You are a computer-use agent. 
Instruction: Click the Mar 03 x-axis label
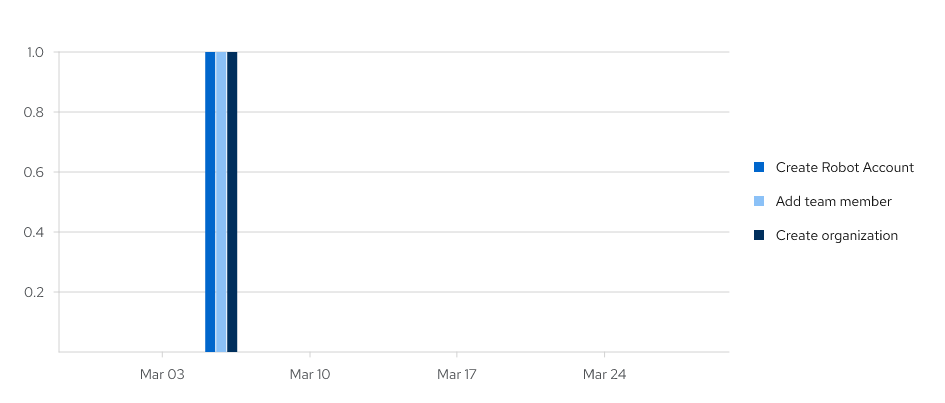(162, 375)
